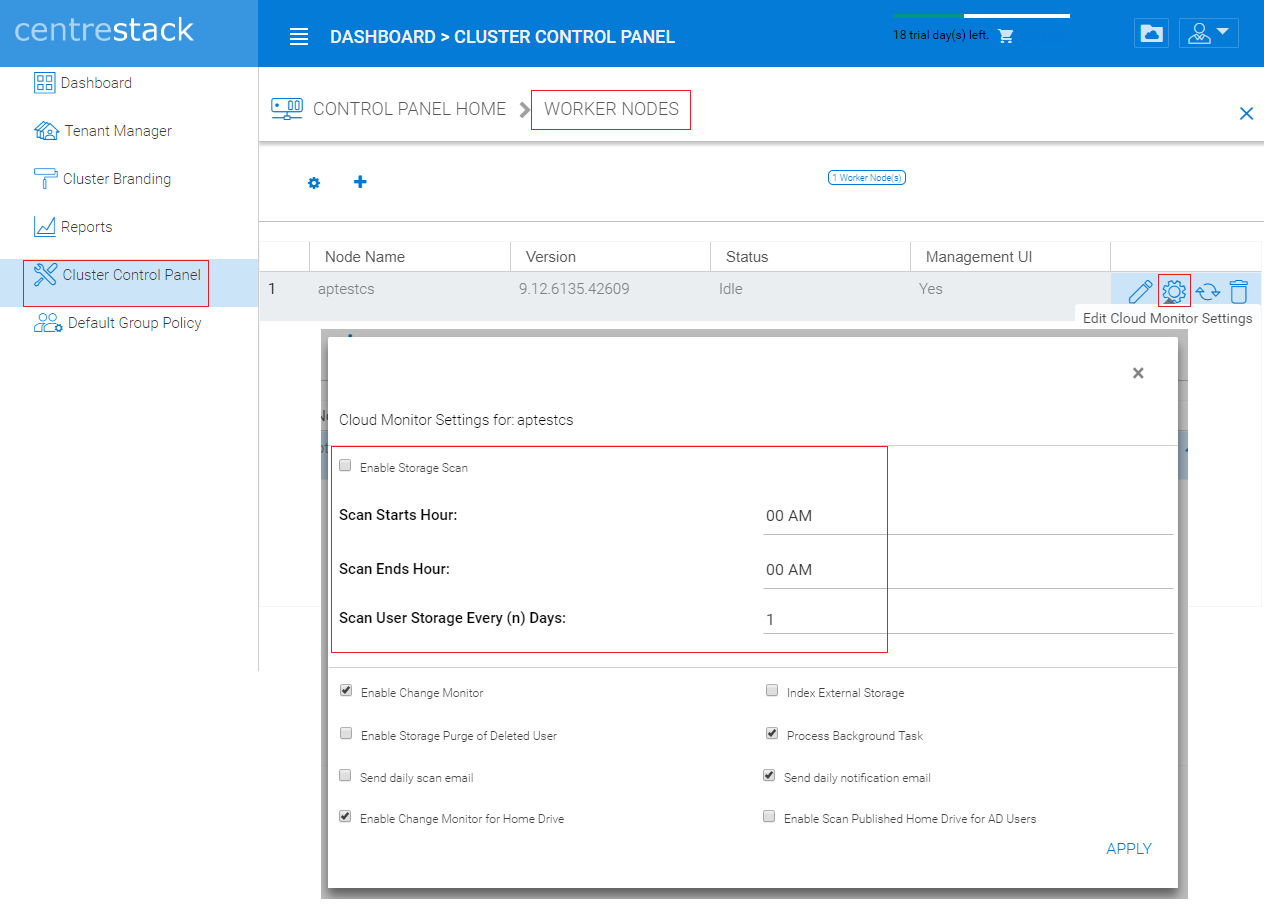Open worker node settings gear in toolbar
The image size is (1264, 922).
[314, 183]
